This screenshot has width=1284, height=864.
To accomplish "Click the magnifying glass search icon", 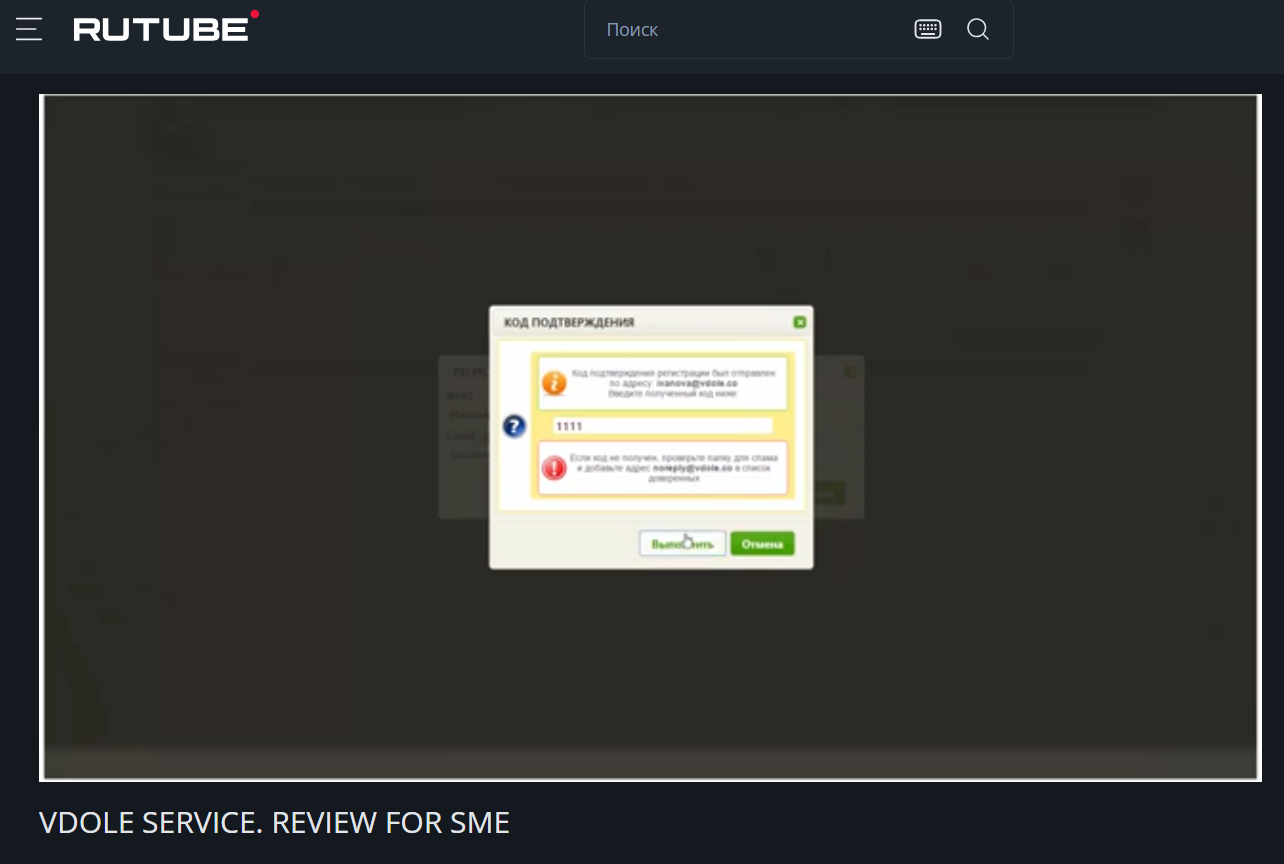I will click(x=978, y=30).
